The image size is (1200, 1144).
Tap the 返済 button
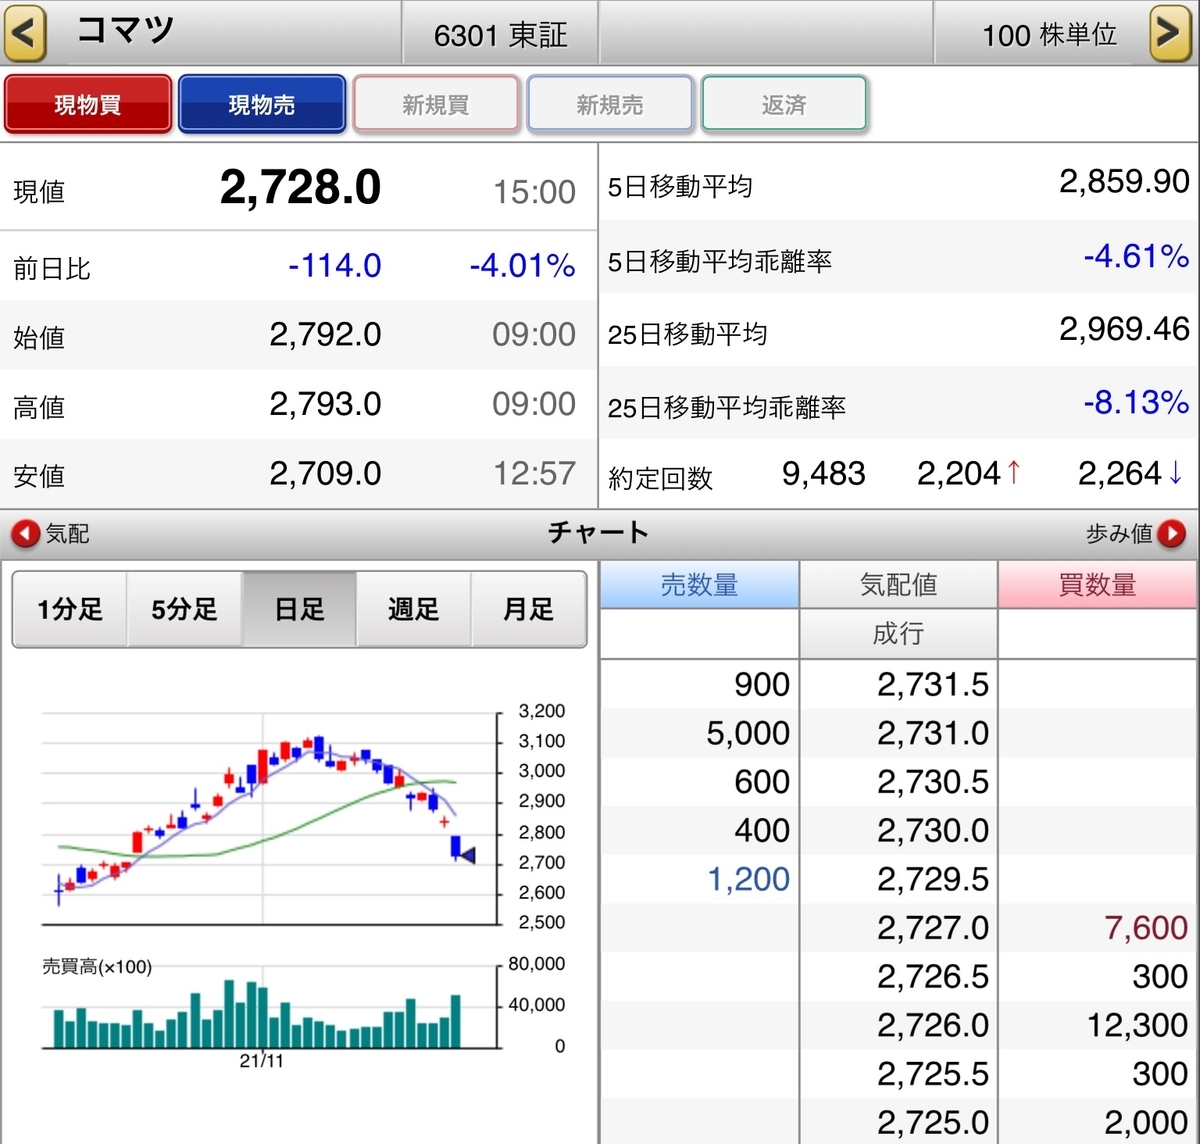(x=784, y=104)
